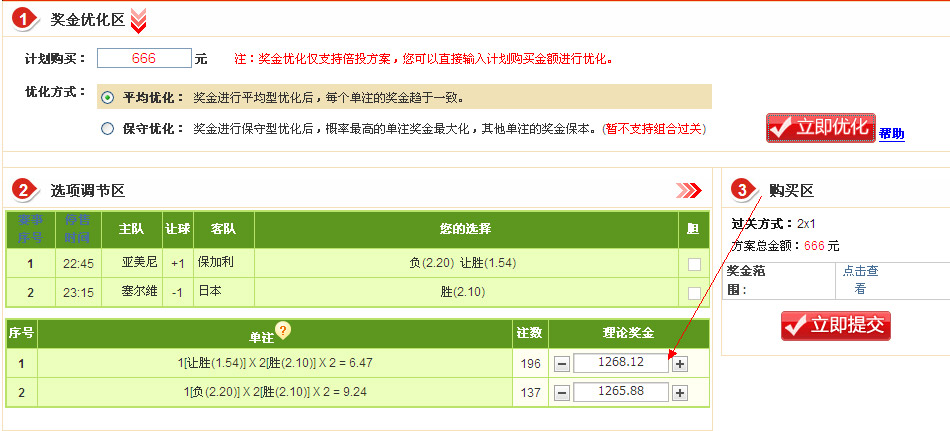Click the 停售时间 column header
The image size is (950, 431).
click(77, 229)
